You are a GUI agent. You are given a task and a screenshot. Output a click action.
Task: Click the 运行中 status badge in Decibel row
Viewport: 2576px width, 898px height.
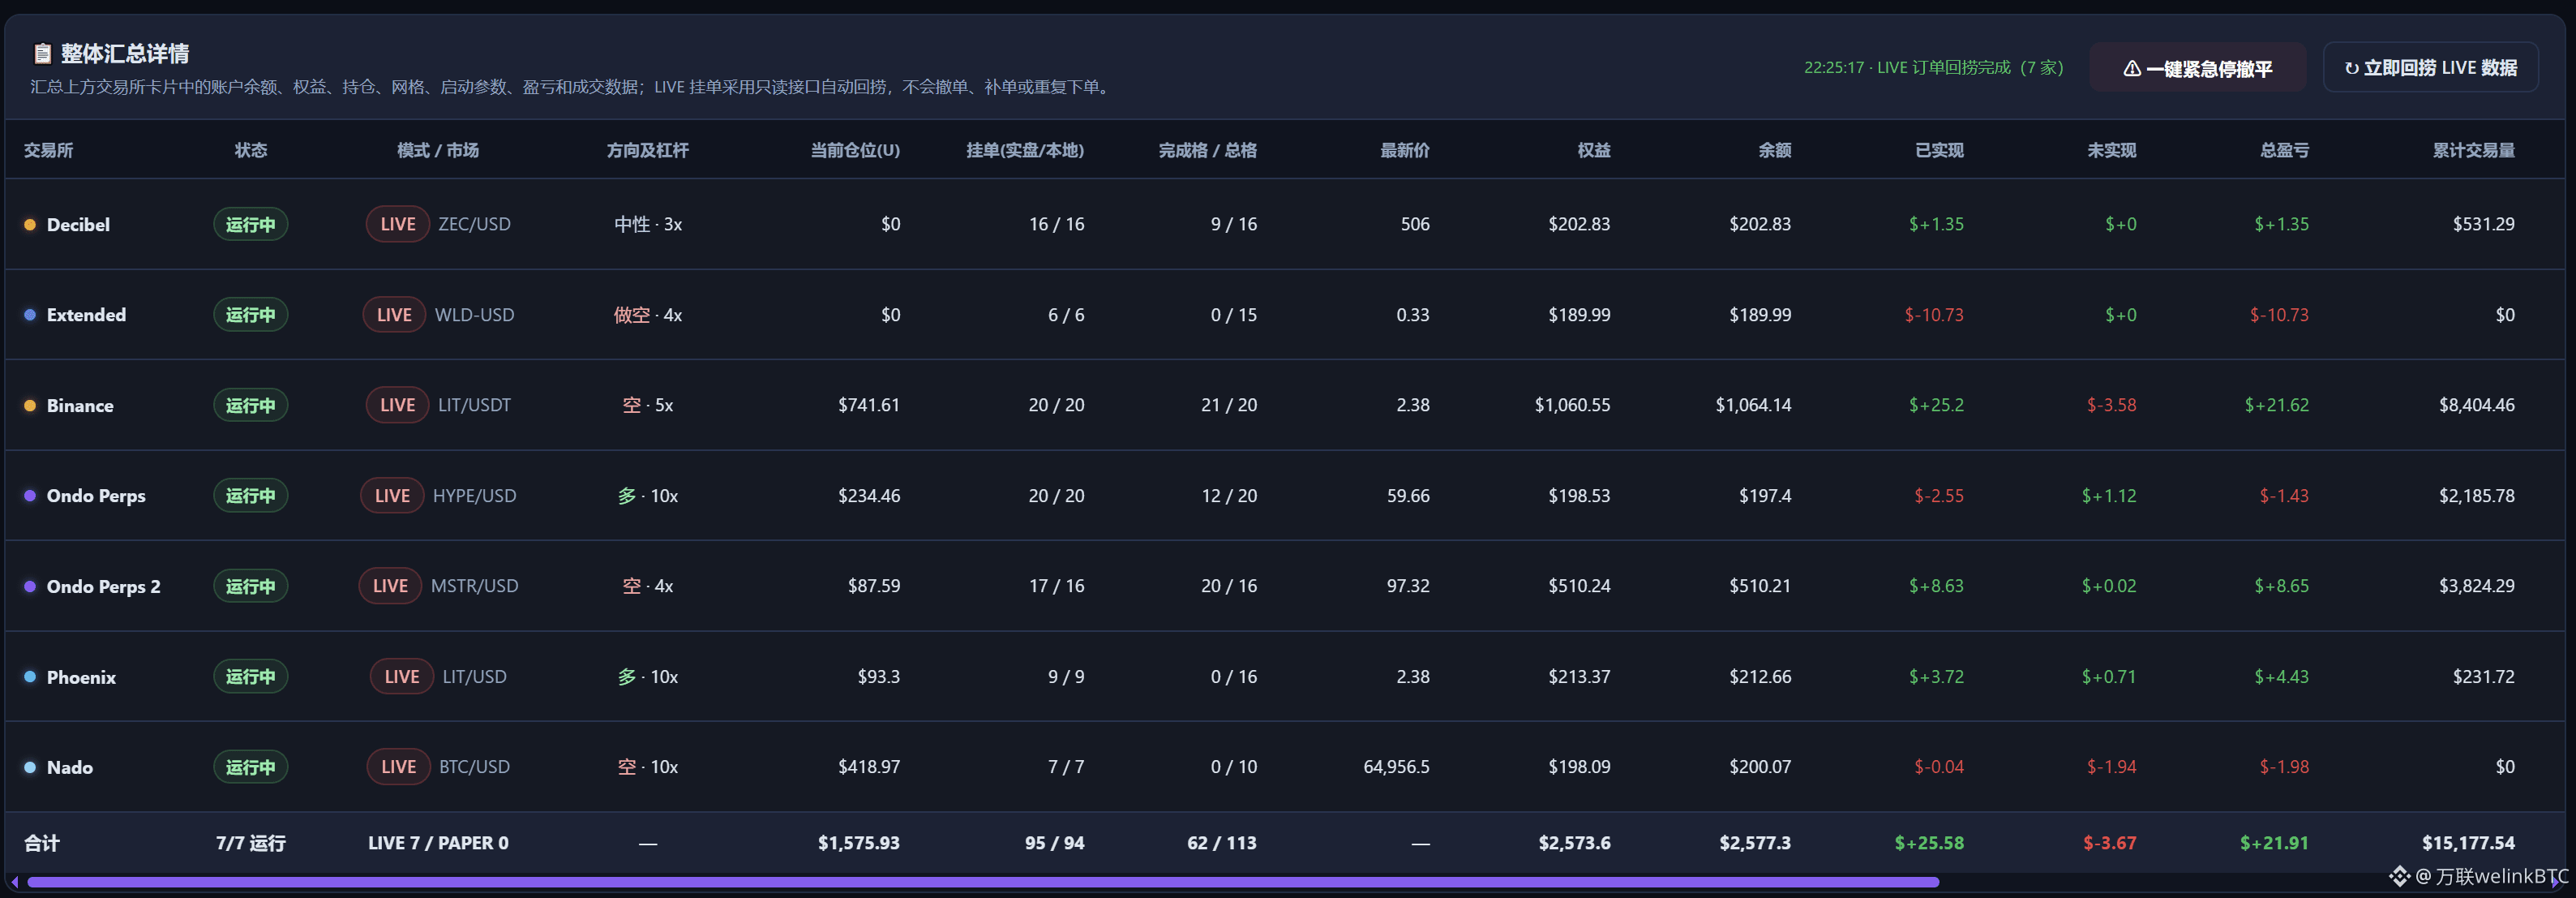(251, 225)
